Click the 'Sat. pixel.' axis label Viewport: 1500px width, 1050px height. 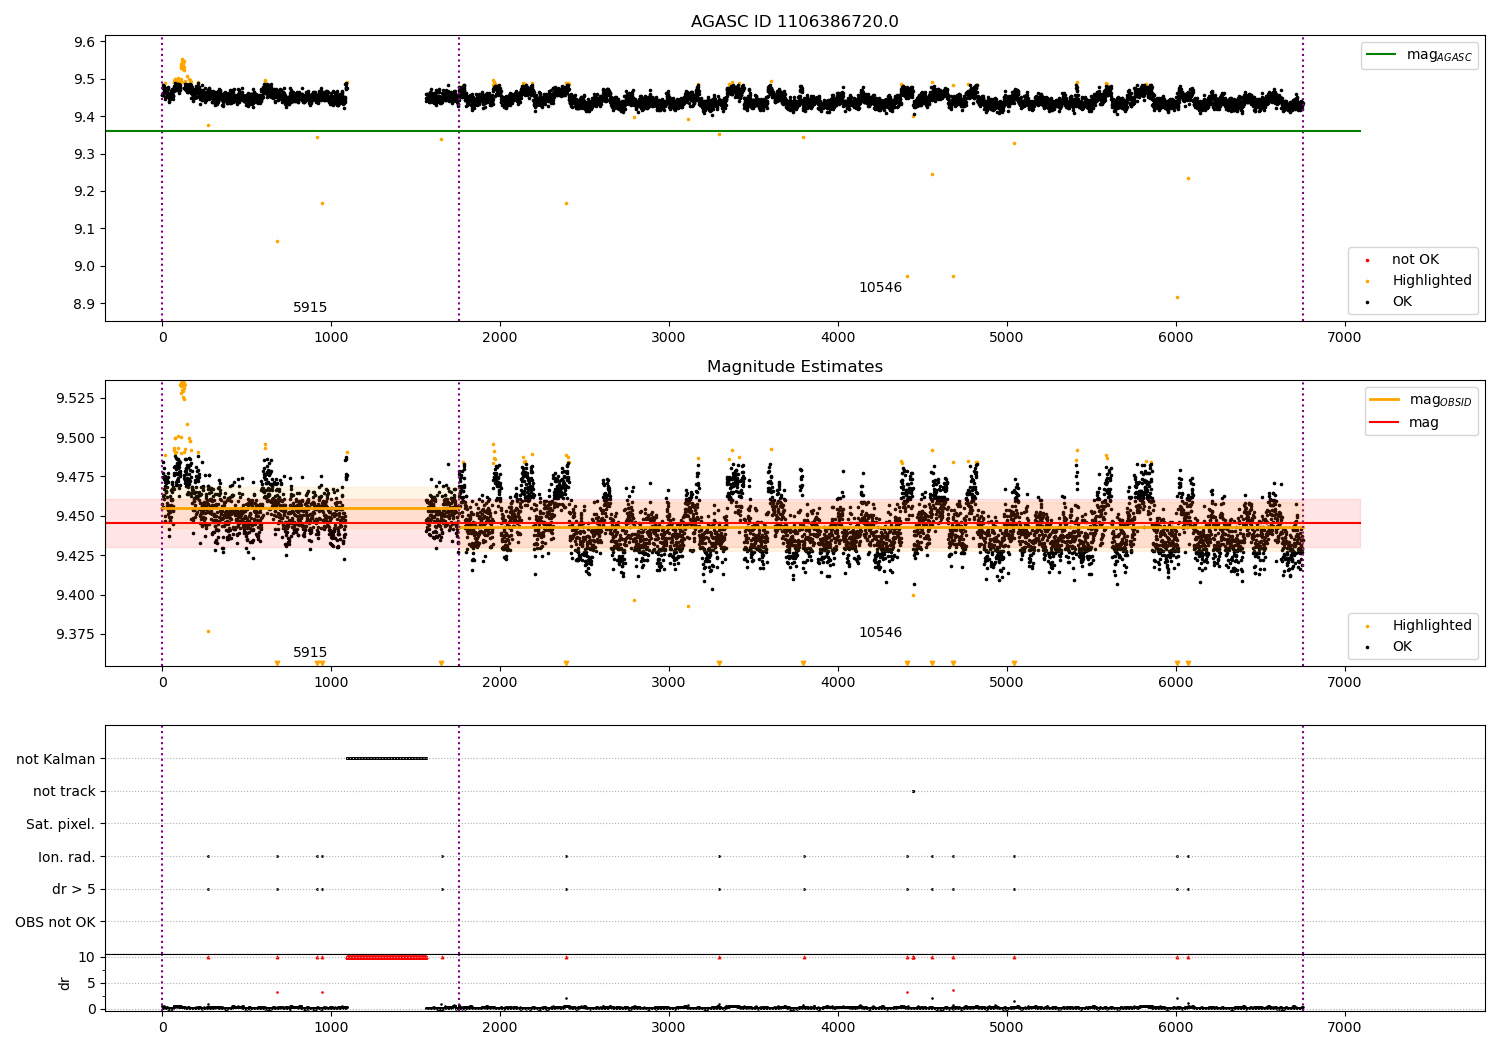coord(60,824)
